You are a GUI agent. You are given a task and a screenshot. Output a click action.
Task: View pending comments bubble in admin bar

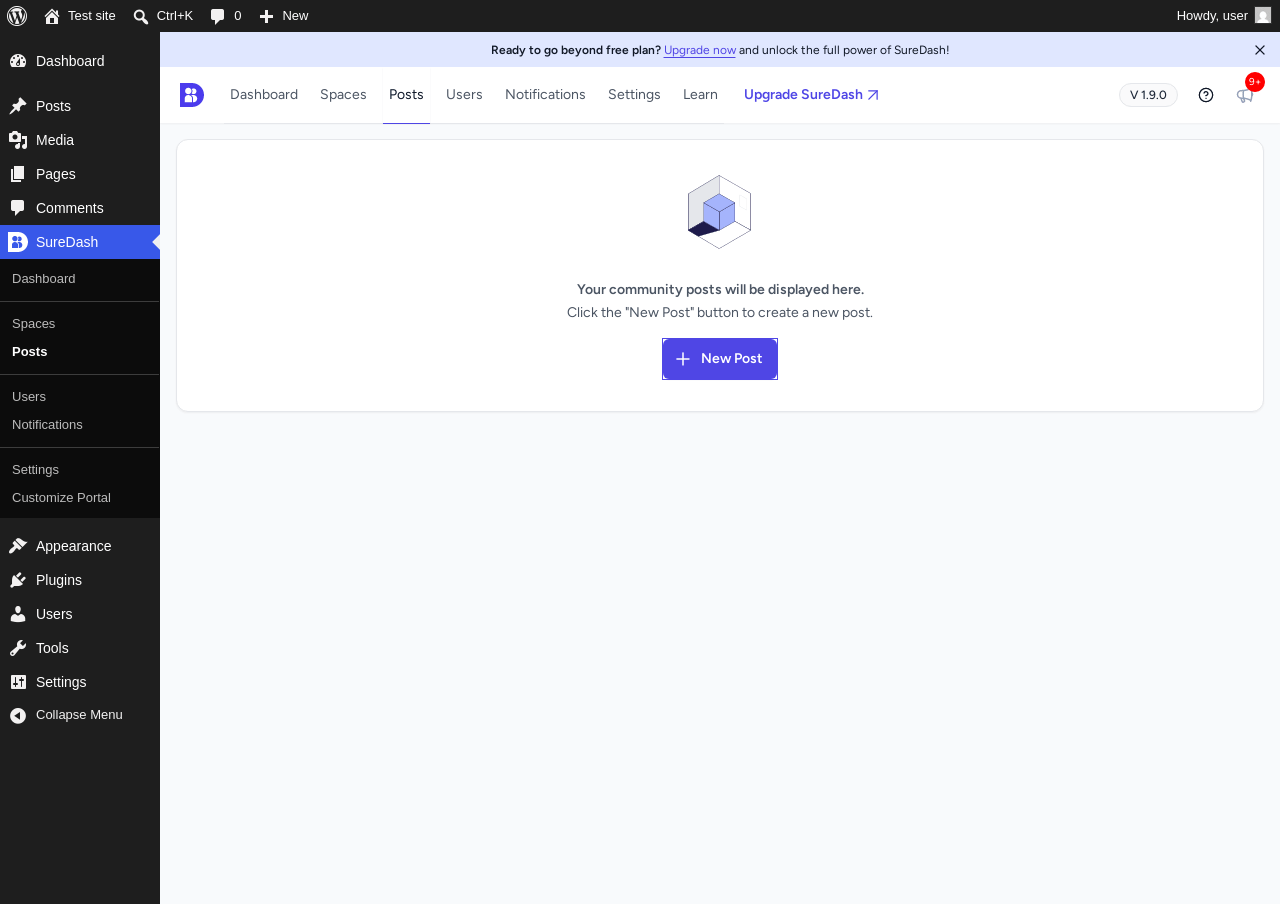tap(226, 16)
